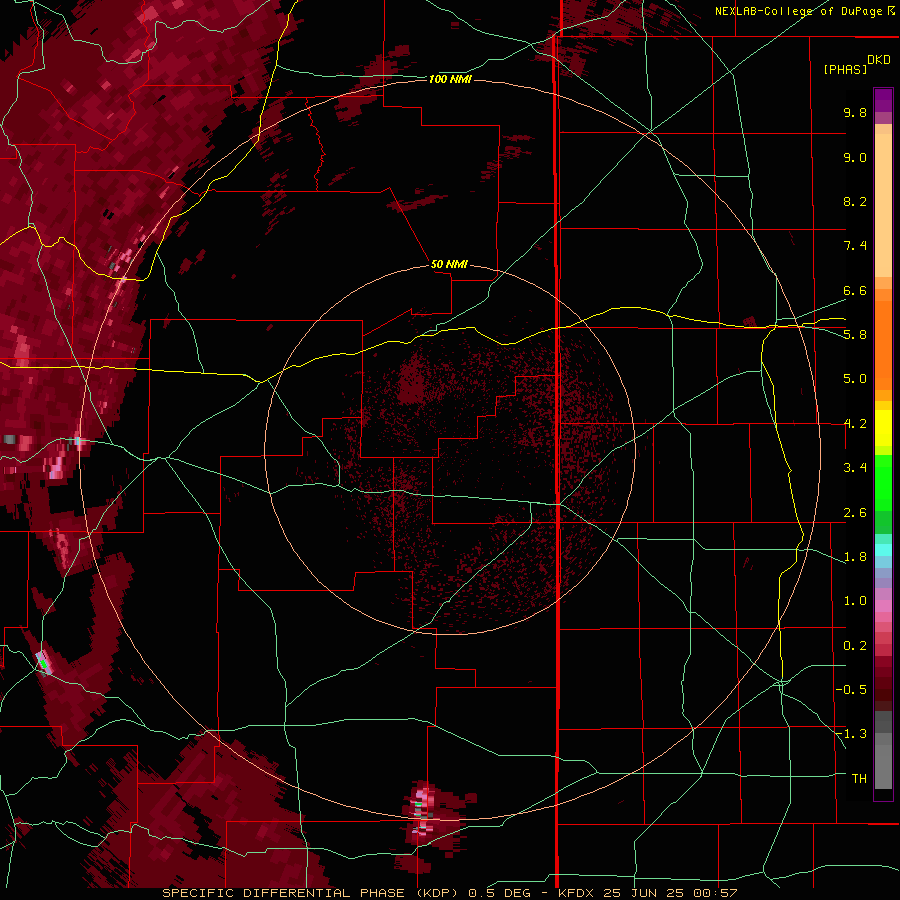This screenshot has width=900, height=900.
Task: Select the 9.8 value on color scale
Action: (x=855, y=112)
